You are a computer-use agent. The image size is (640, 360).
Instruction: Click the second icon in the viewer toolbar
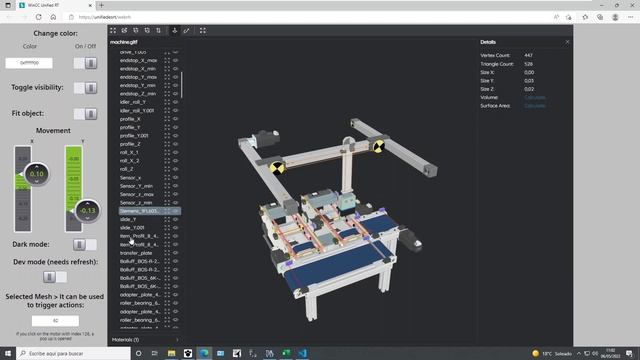(x=124, y=31)
